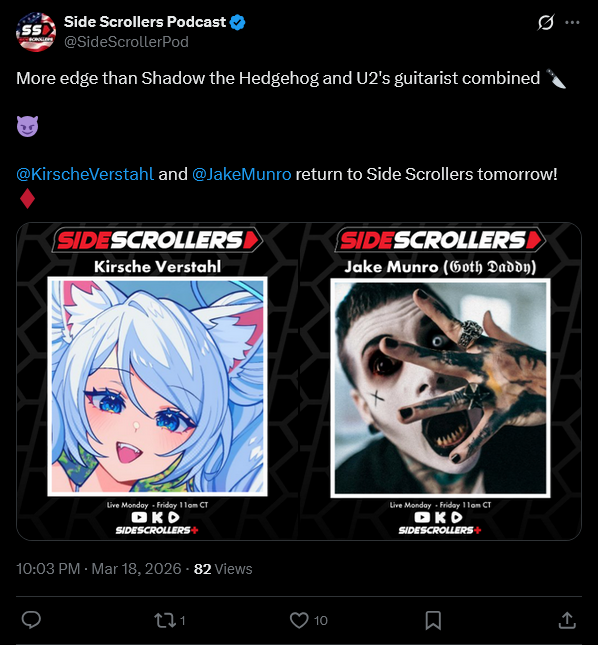Click the like count number 10
This screenshot has width=598, height=645.
tap(320, 621)
